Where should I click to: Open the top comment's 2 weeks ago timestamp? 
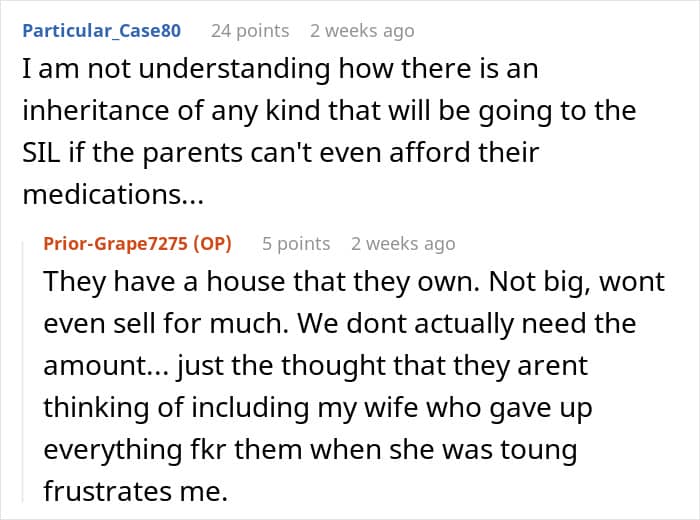click(x=362, y=31)
